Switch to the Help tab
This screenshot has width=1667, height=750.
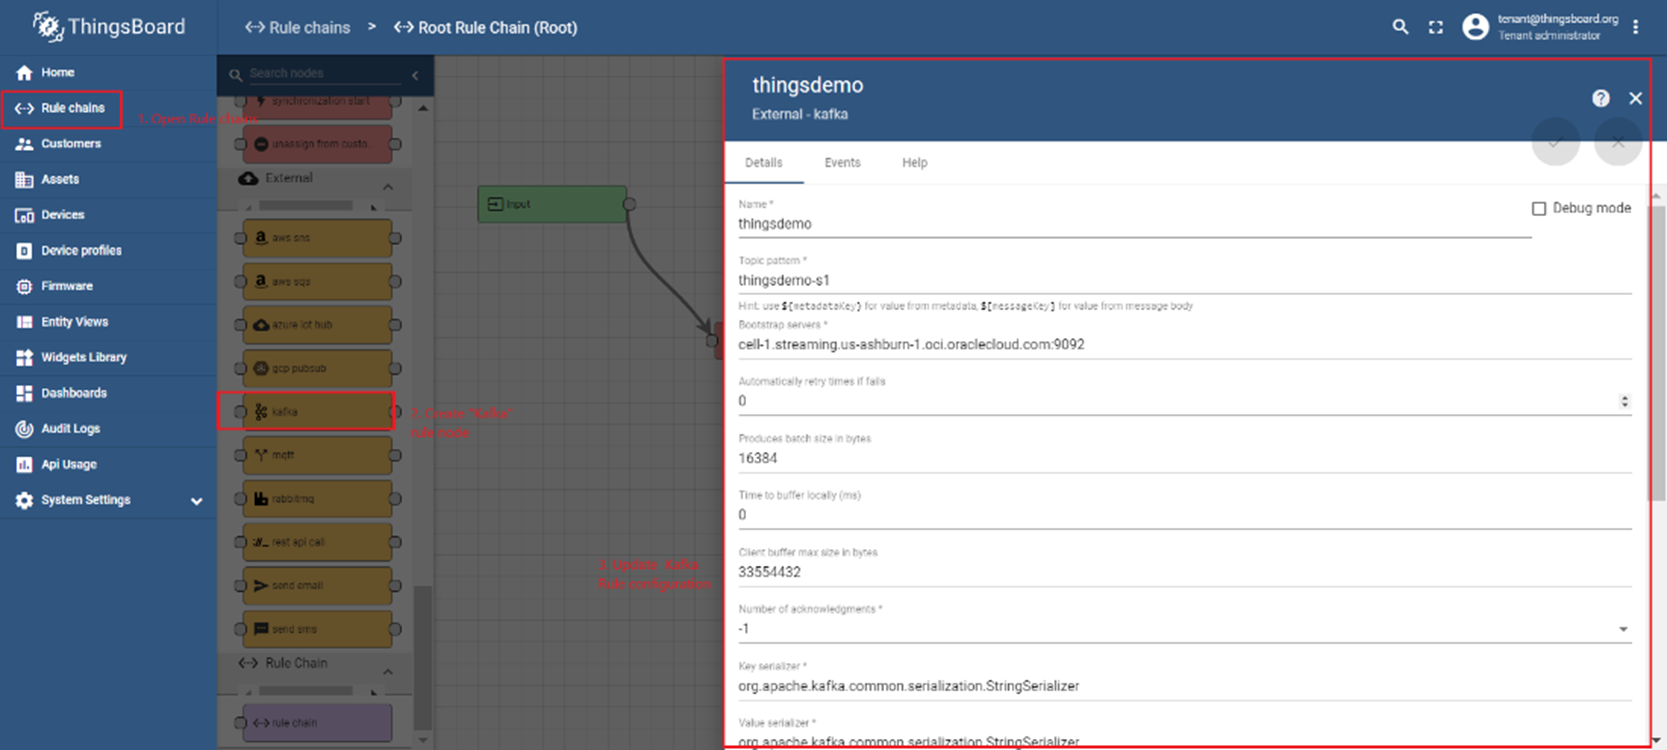915,163
